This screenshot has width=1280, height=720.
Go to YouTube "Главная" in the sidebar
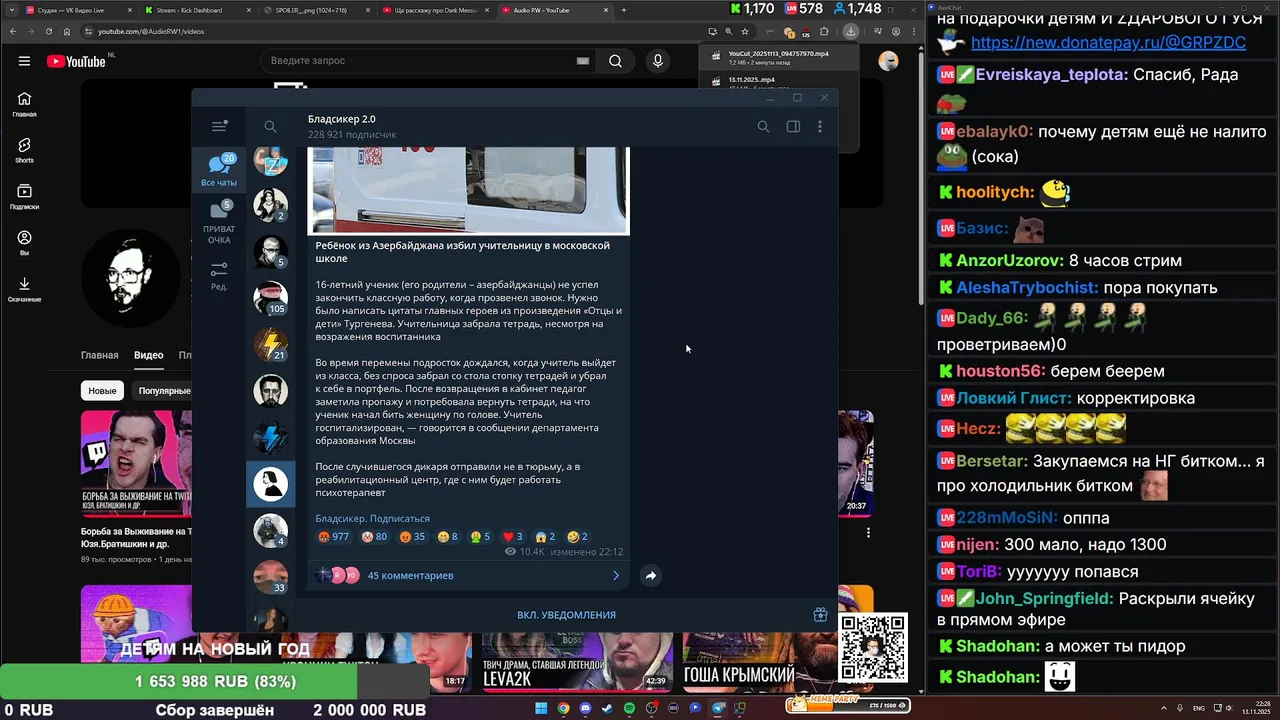point(24,104)
